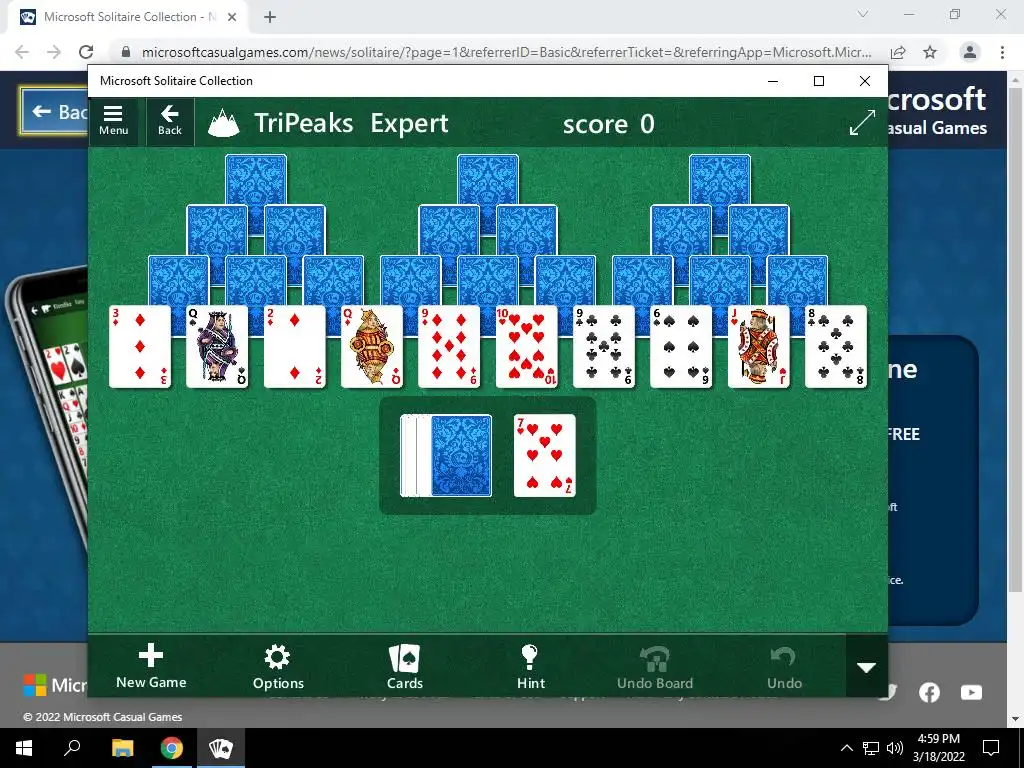The width and height of the screenshot is (1024, 768).
Task: Open the network icon in tray
Action: 871,748
